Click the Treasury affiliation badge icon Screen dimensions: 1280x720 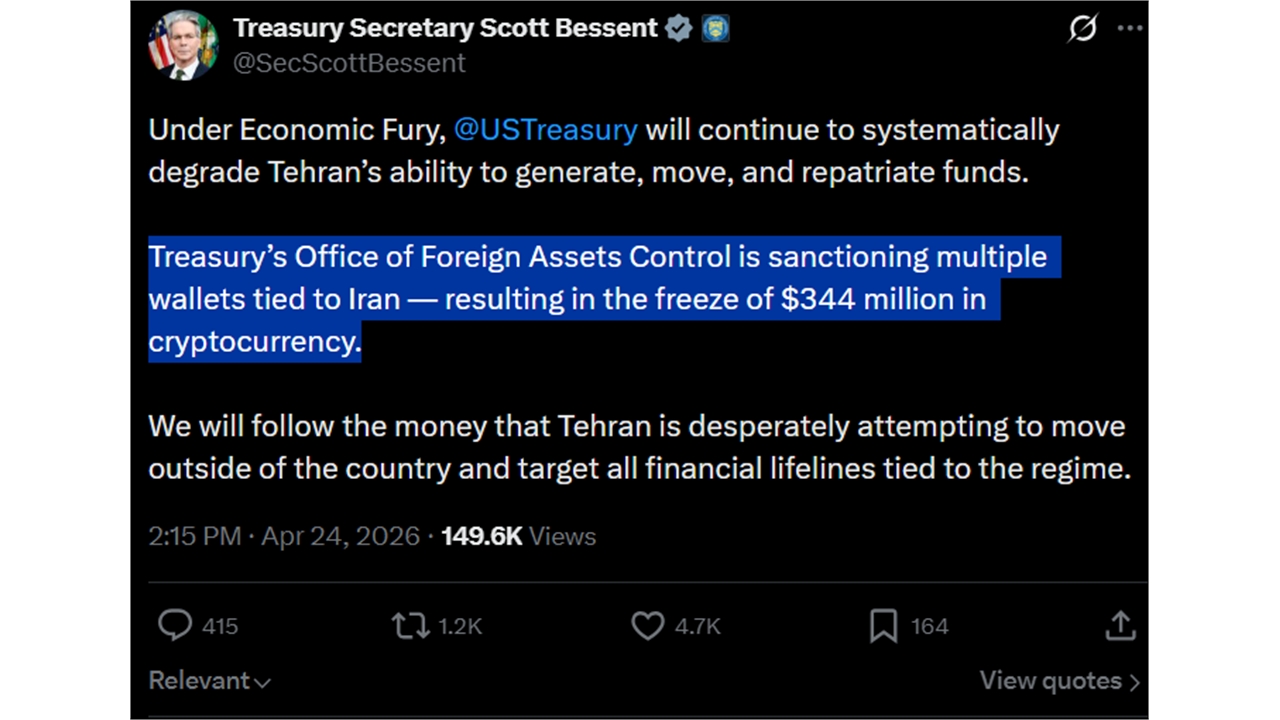tap(715, 28)
